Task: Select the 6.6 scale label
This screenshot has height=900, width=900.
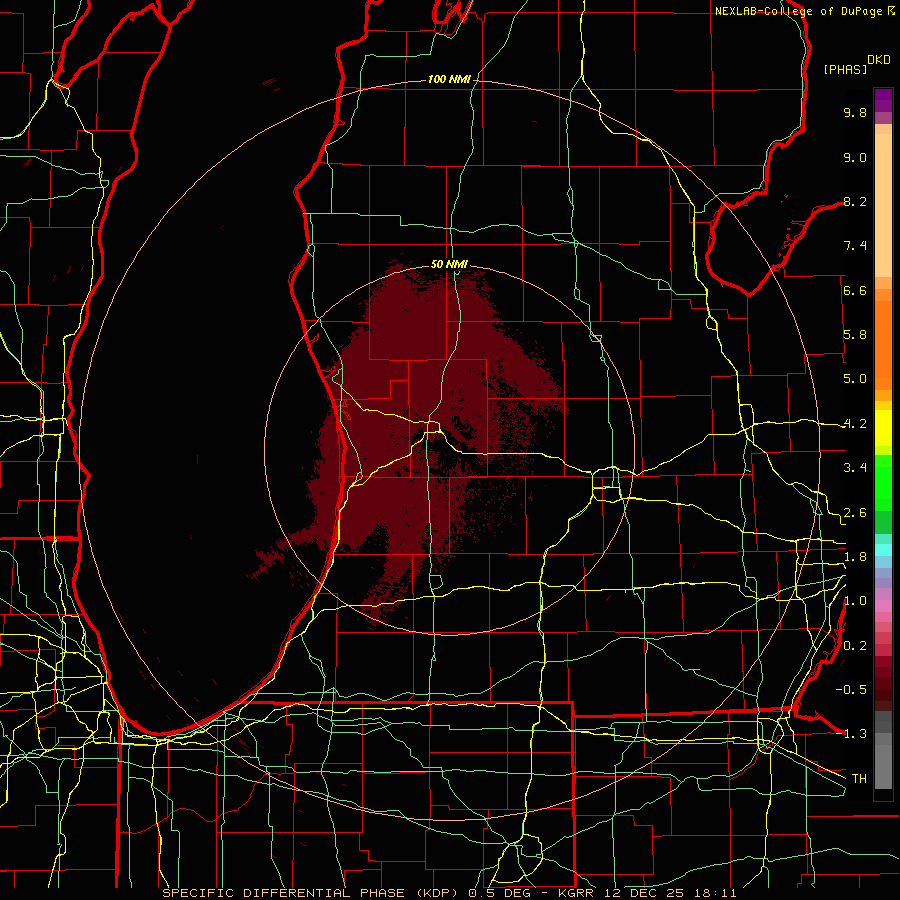Action: 855,290
